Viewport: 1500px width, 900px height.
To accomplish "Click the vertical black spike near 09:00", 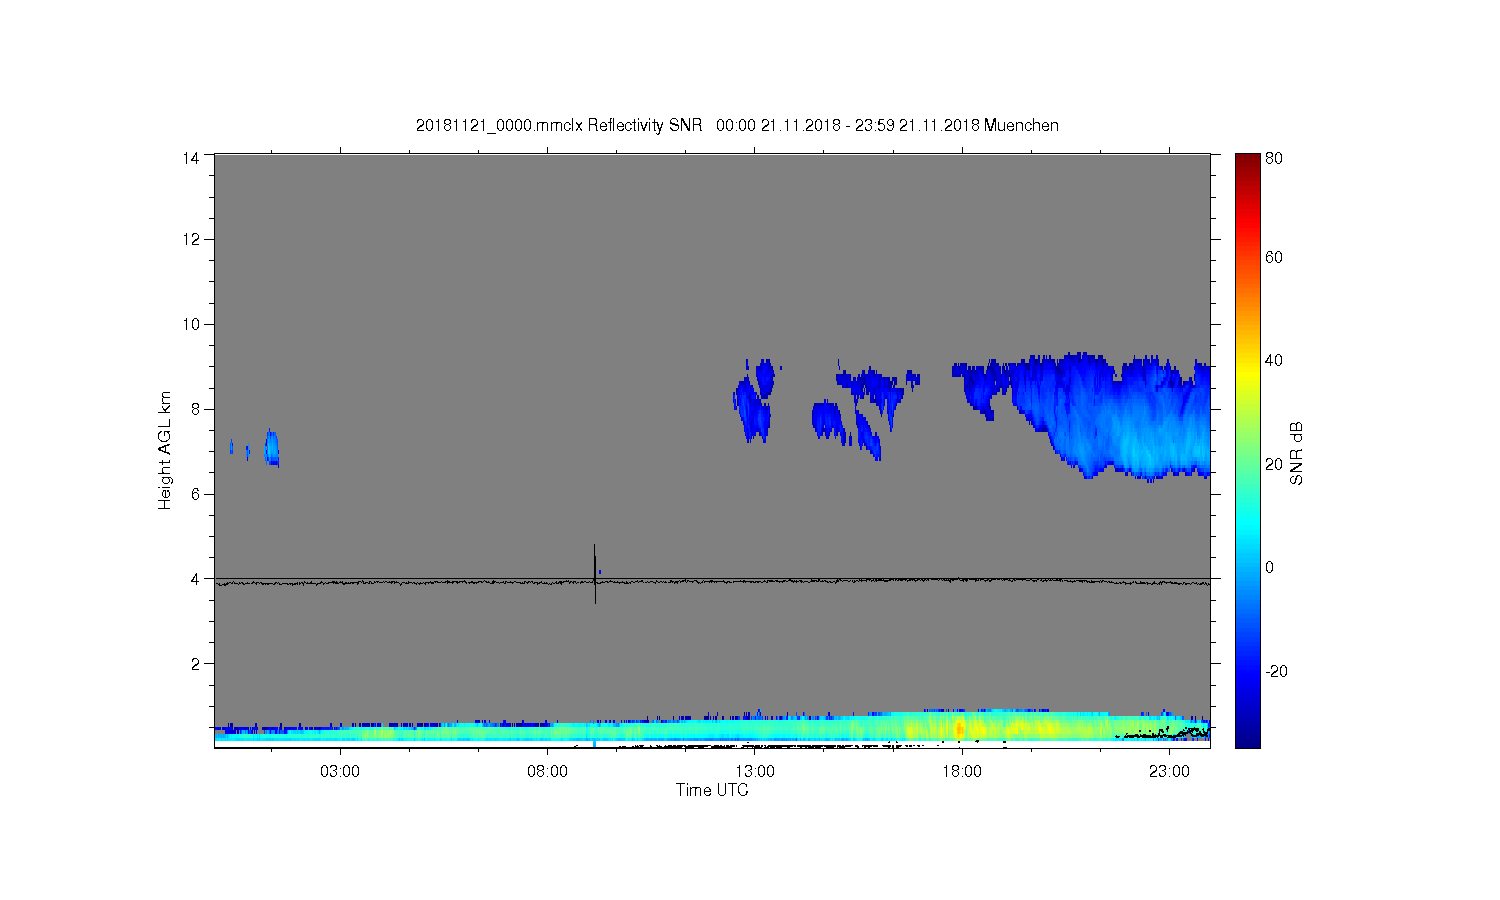I will [x=595, y=574].
